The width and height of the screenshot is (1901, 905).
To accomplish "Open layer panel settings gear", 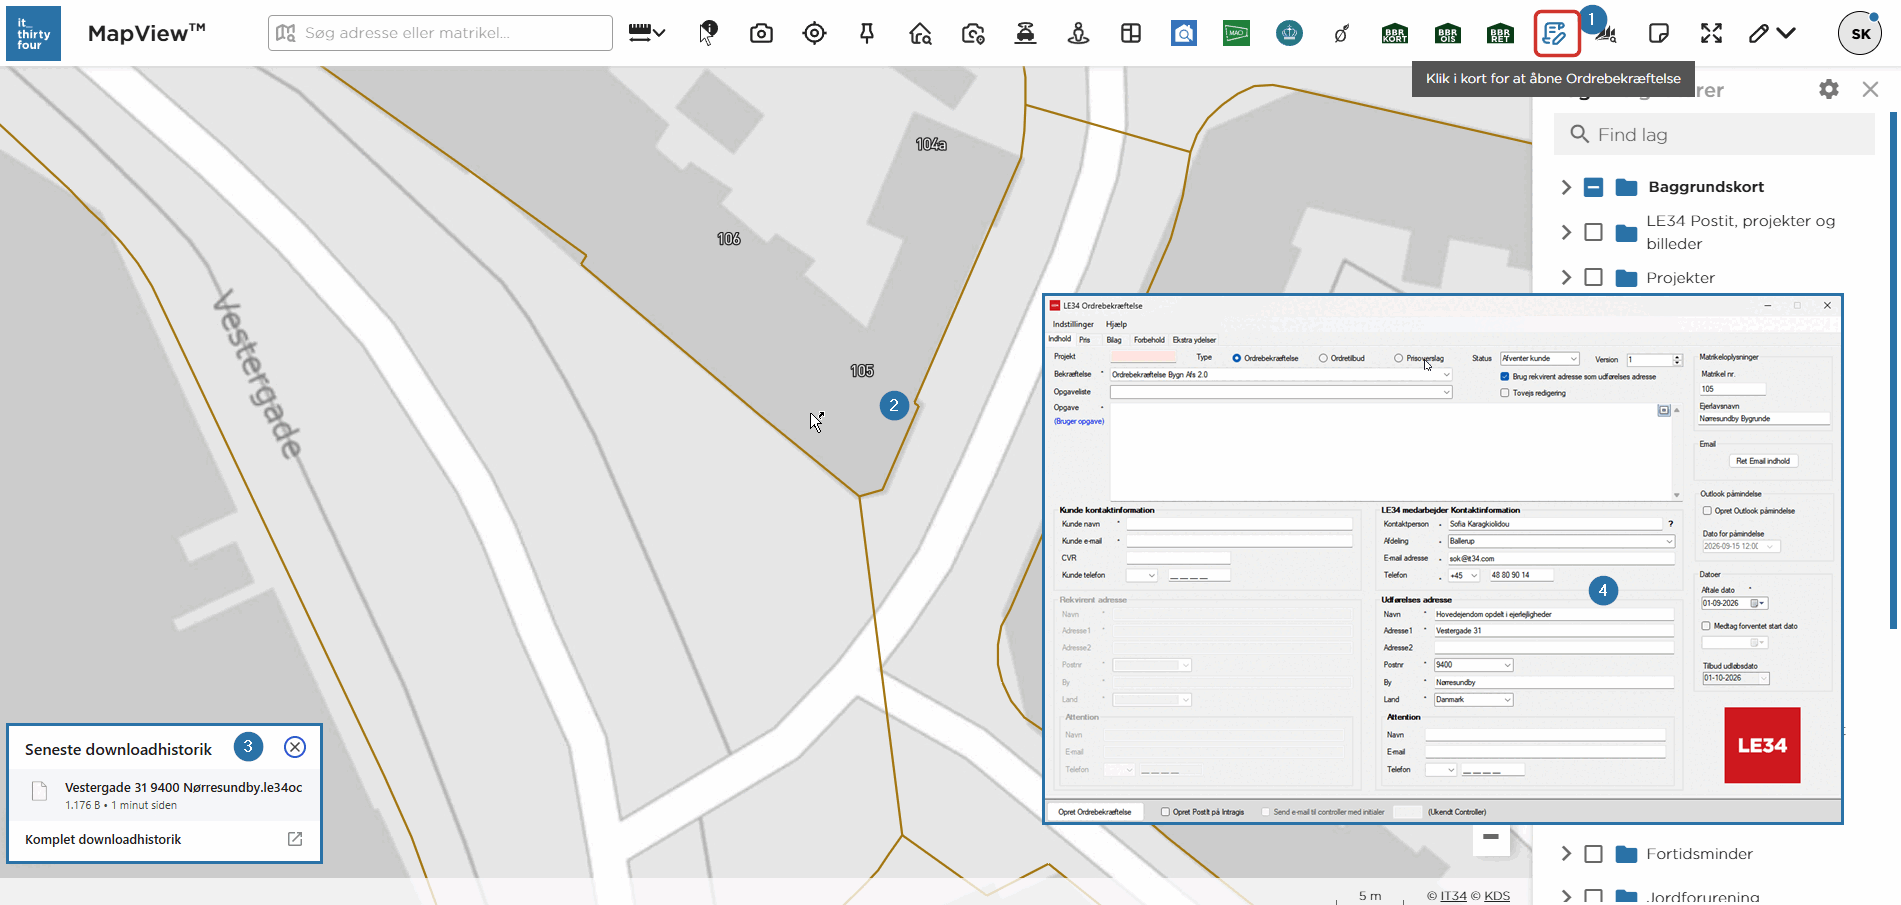I will [x=1829, y=89].
